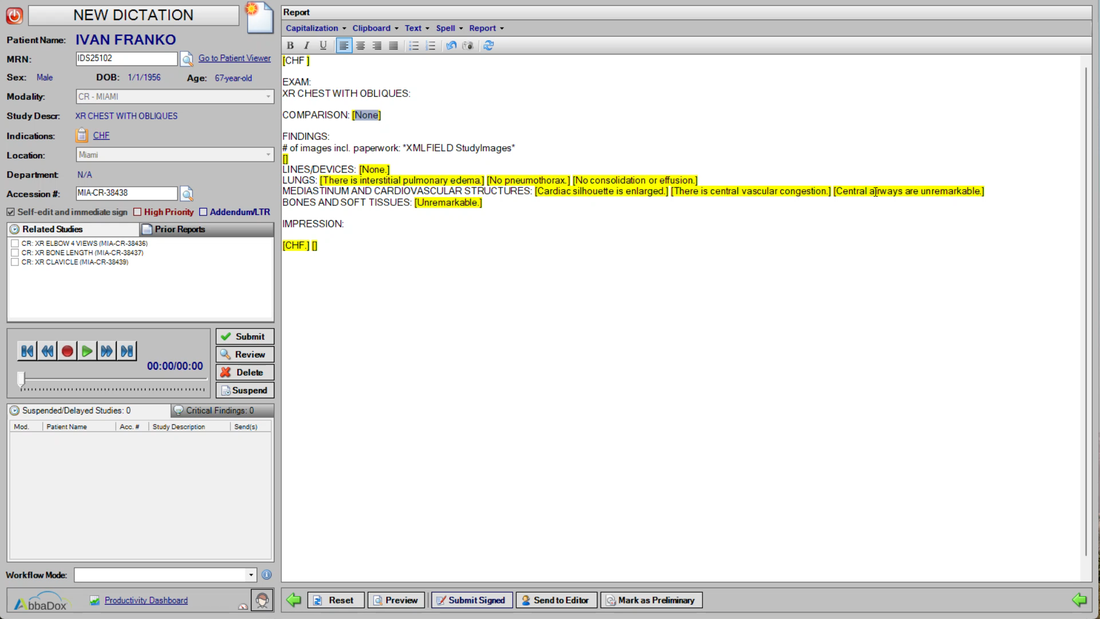
Task: Click the MRN search icon
Action: 187,59
